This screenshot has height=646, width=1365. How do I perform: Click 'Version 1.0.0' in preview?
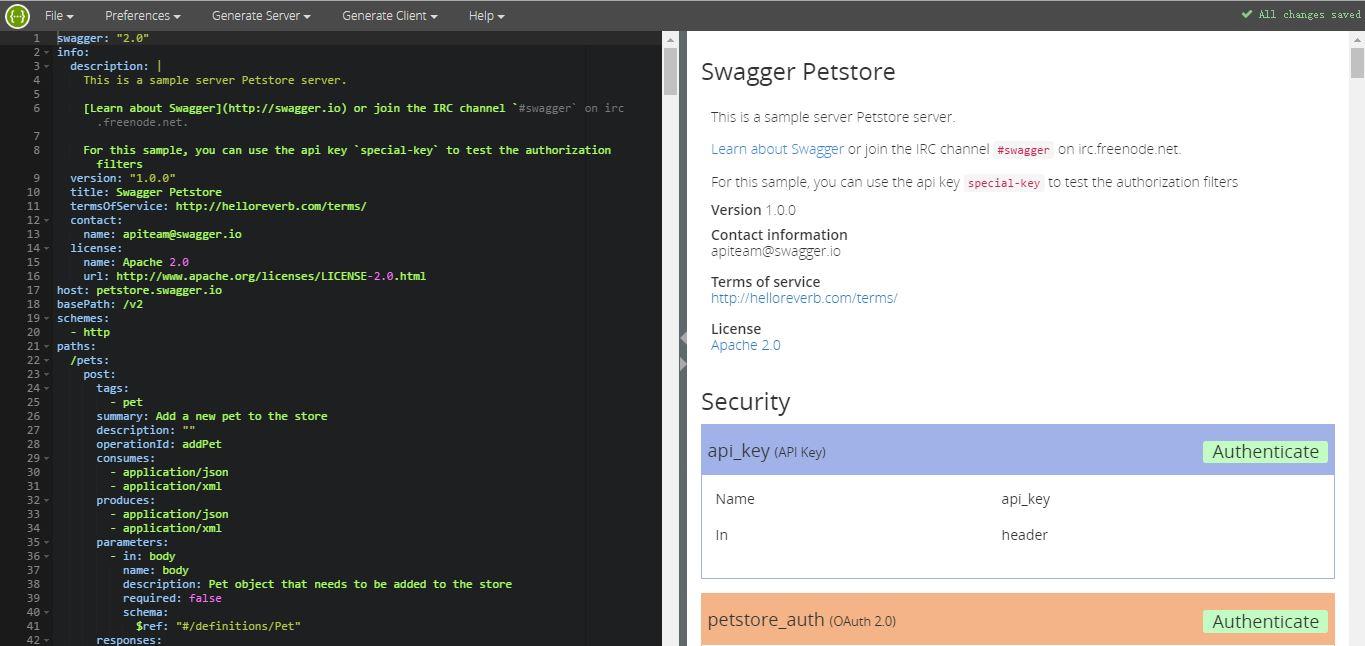click(x=753, y=210)
